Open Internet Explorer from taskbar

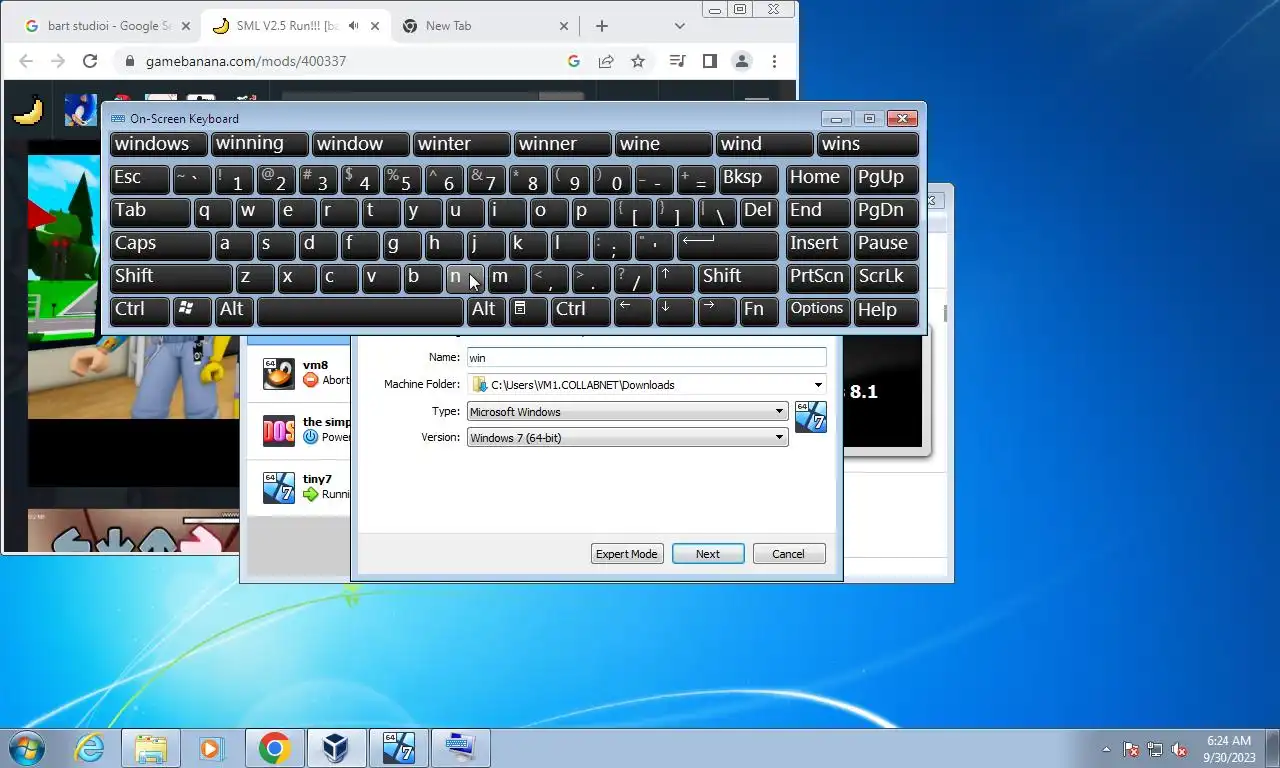click(90, 748)
